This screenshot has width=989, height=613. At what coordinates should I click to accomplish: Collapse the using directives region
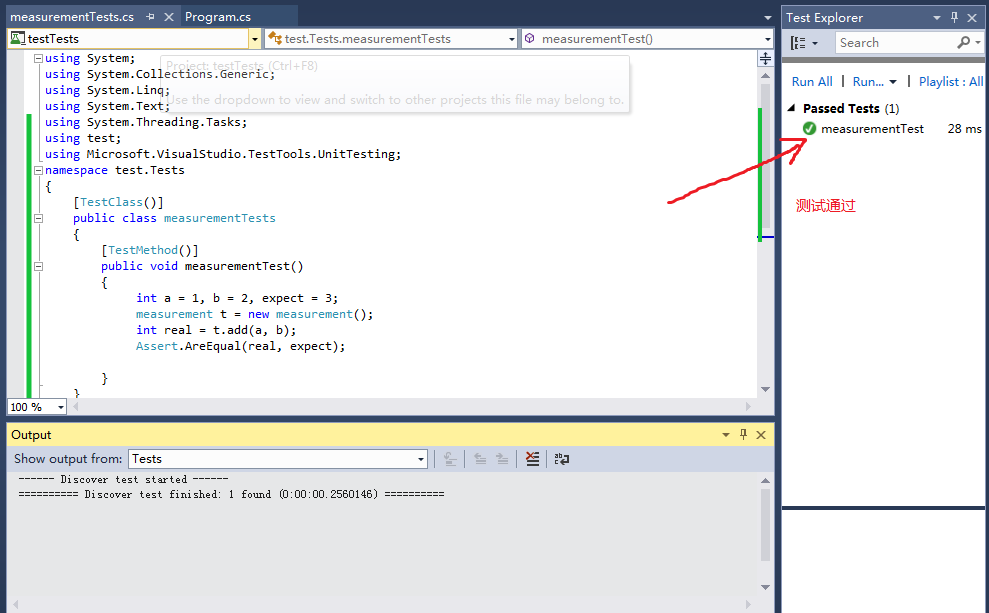coord(38,58)
